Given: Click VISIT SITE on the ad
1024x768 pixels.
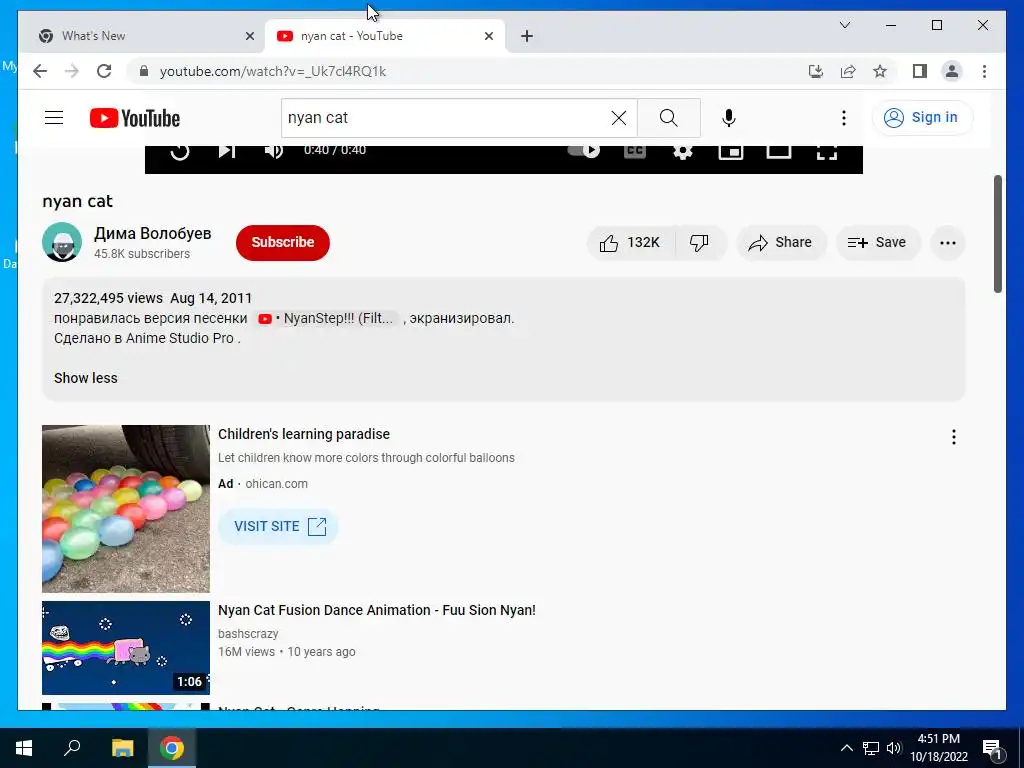Looking at the screenshot, I should 279,526.
